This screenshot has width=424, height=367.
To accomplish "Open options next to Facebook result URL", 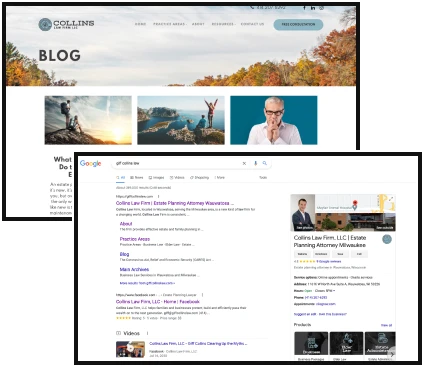I will pyautogui.click(x=202, y=295).
